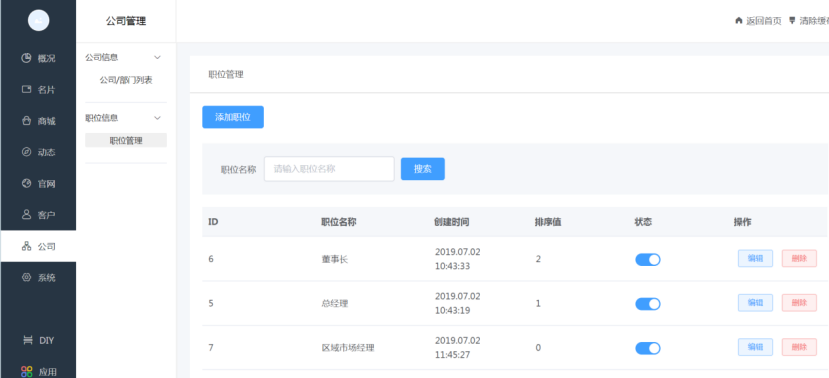Screen dimensions: 829x378
Task: Click the 公司管理 sidebar heading
Action: click(126, 21)
